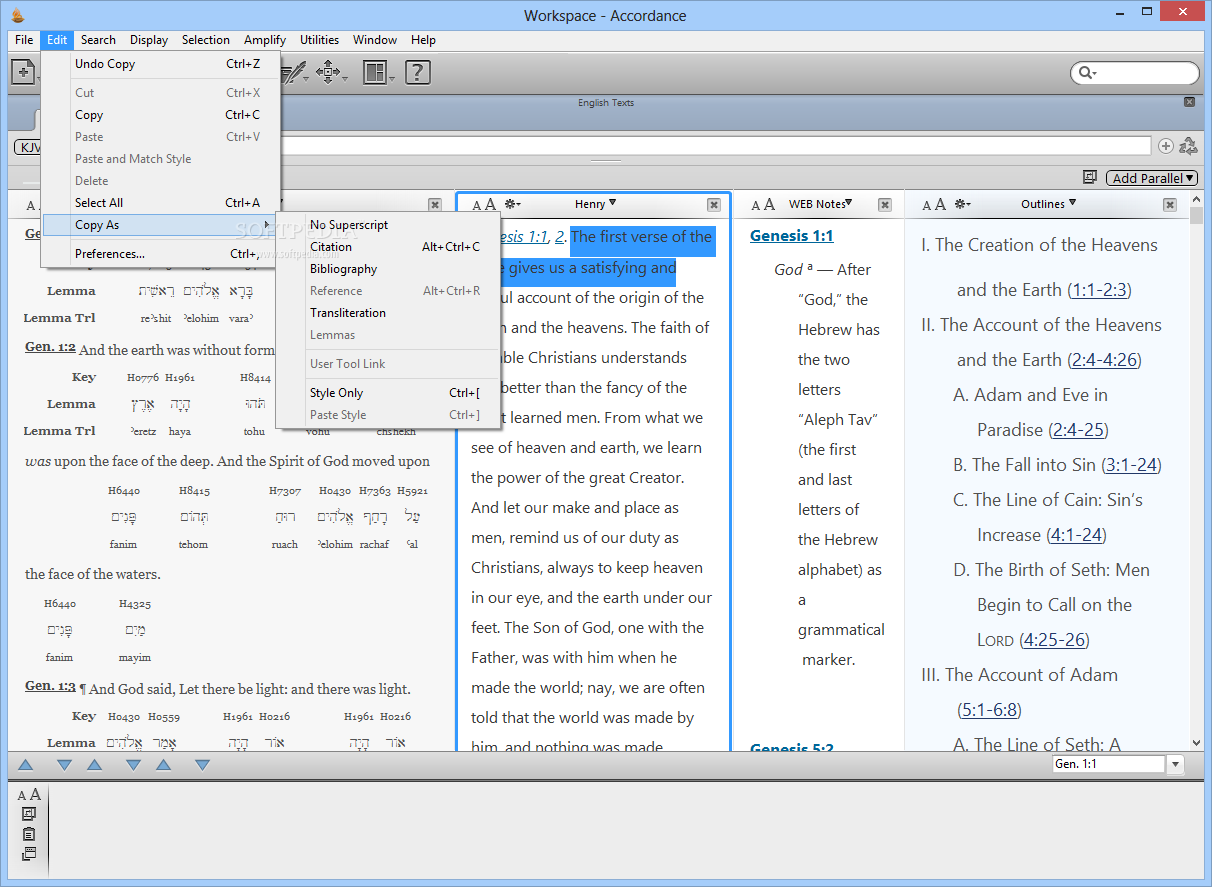
Task: Click scroll down arrow of Outlines scrollbar
Action: pyautogui.click(x=1197, y=743)
